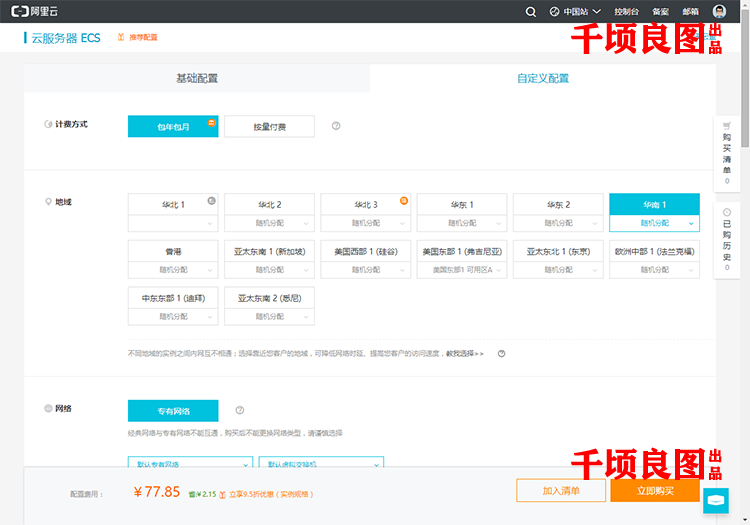Follow the 教我选择>> link
750x525 pixels.
tap(464, 354)
